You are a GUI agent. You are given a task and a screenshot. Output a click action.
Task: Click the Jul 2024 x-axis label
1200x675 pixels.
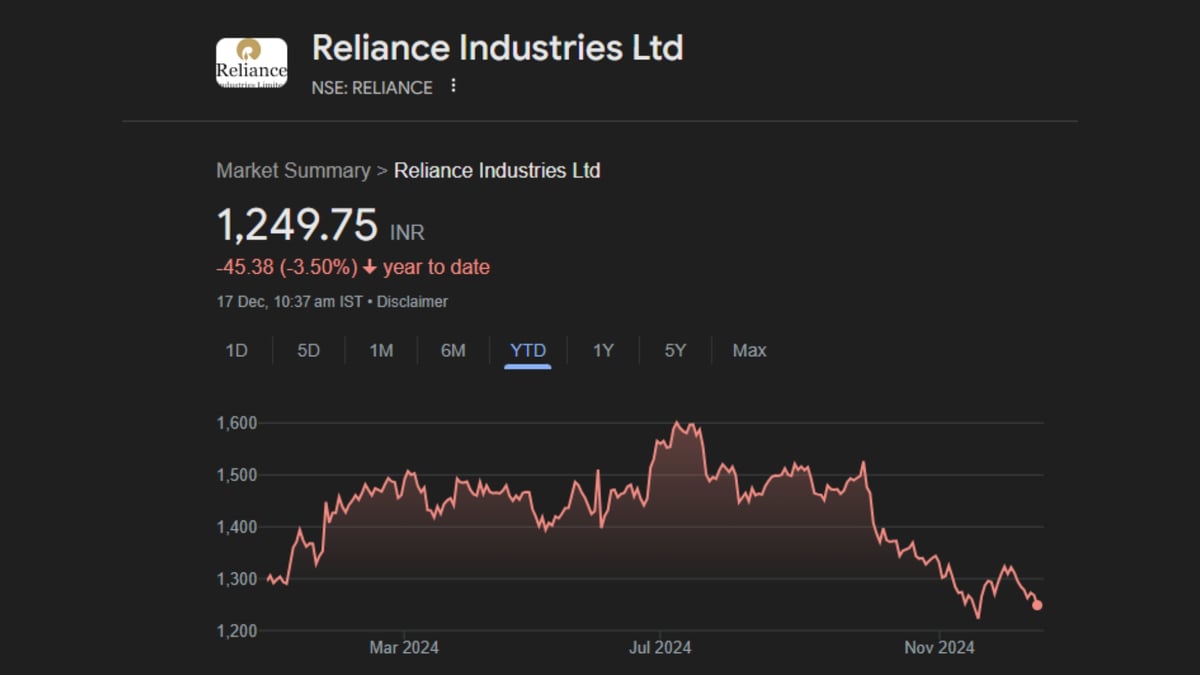pos(661,648)
